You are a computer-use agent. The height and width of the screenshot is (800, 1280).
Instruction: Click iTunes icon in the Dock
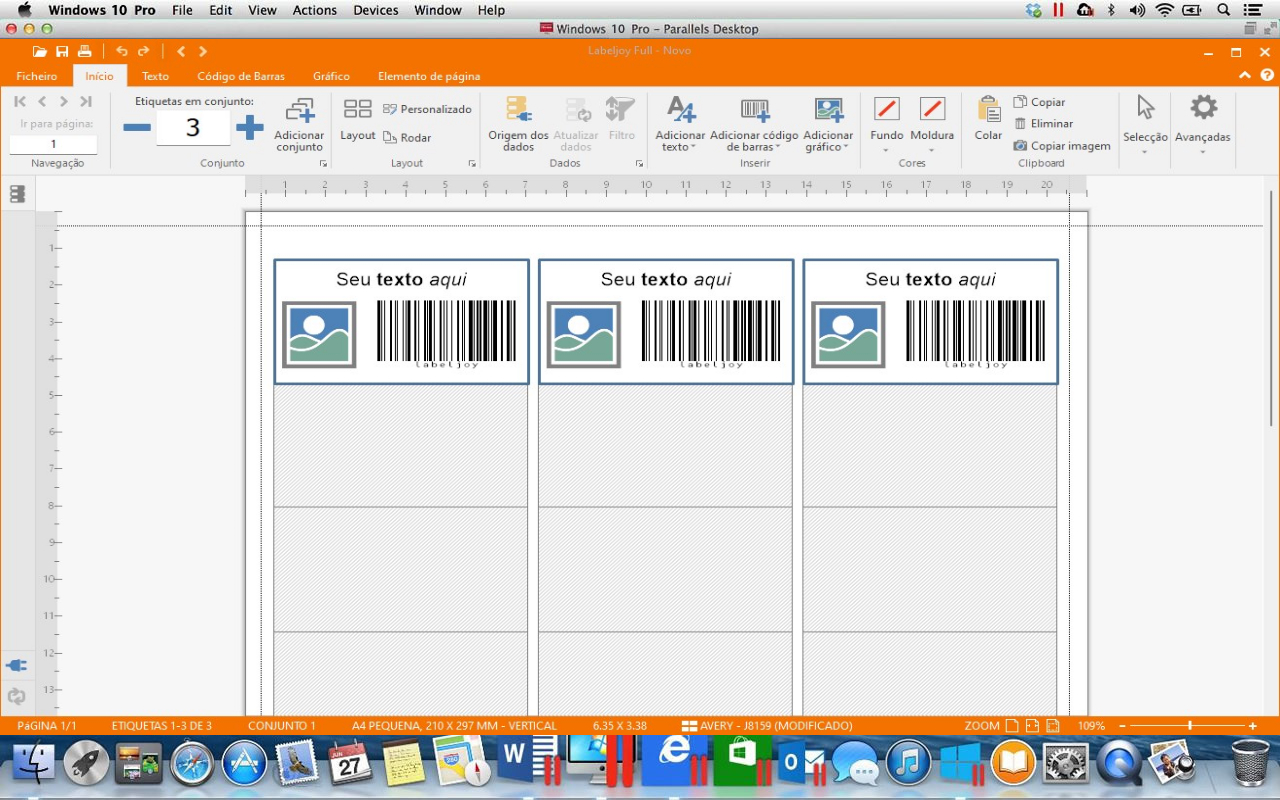(908, 764)
